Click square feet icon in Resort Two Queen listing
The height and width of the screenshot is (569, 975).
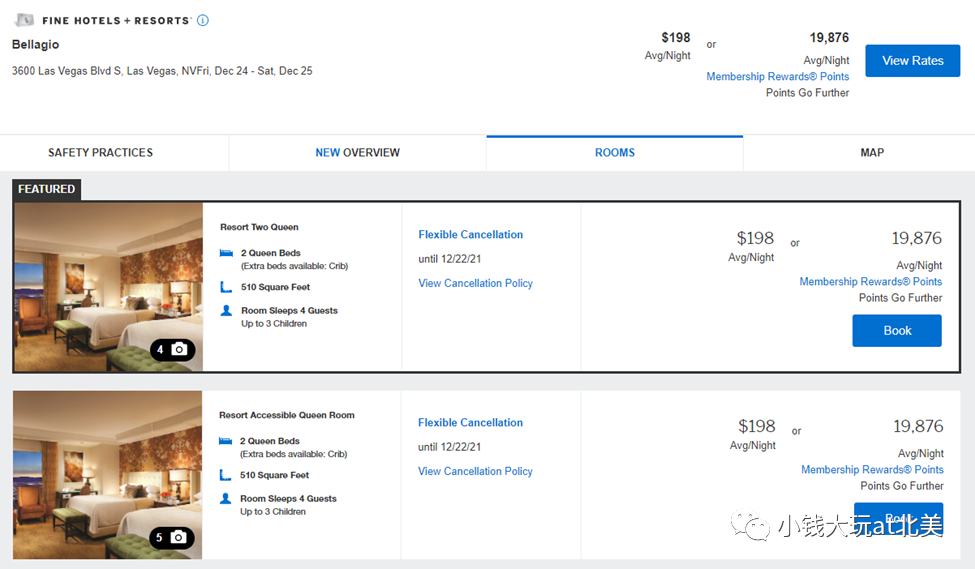226,287
